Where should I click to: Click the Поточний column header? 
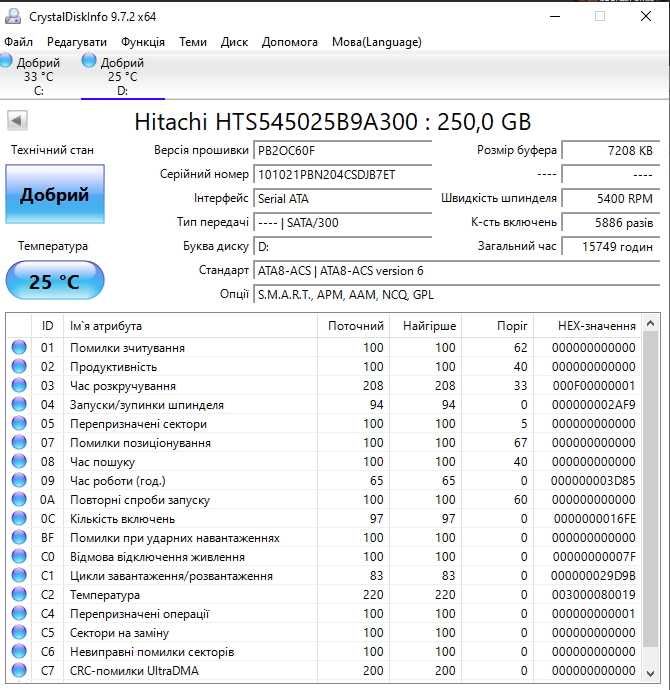pyautogui.click(x=353, y=326)
